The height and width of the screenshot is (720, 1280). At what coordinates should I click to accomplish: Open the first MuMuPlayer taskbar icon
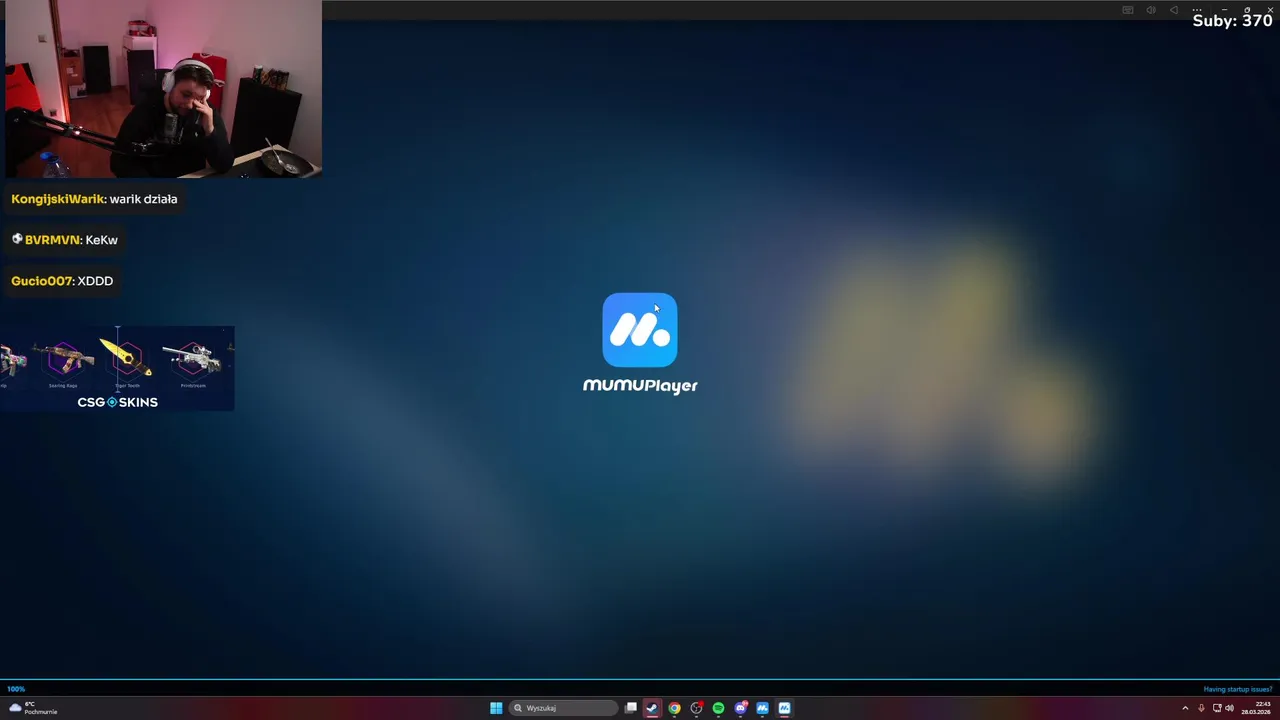[762, 708]
